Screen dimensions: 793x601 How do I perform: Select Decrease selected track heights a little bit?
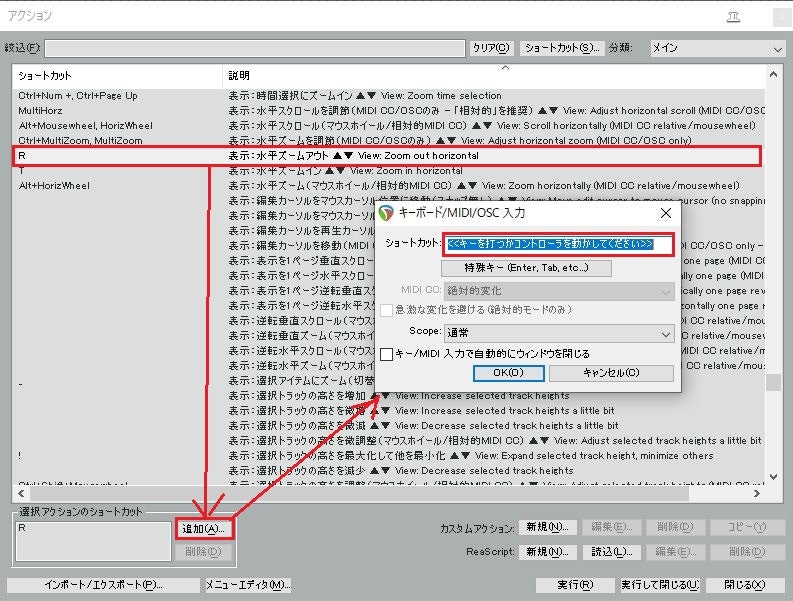388,425
